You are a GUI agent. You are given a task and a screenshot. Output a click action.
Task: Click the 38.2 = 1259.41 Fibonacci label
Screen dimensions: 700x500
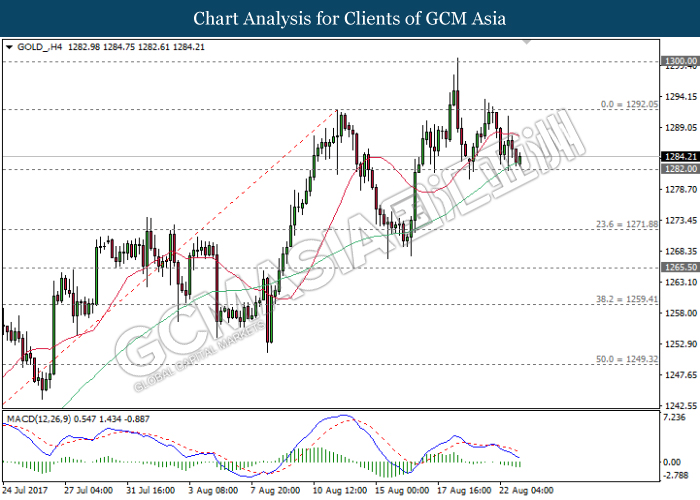point(627,299)
